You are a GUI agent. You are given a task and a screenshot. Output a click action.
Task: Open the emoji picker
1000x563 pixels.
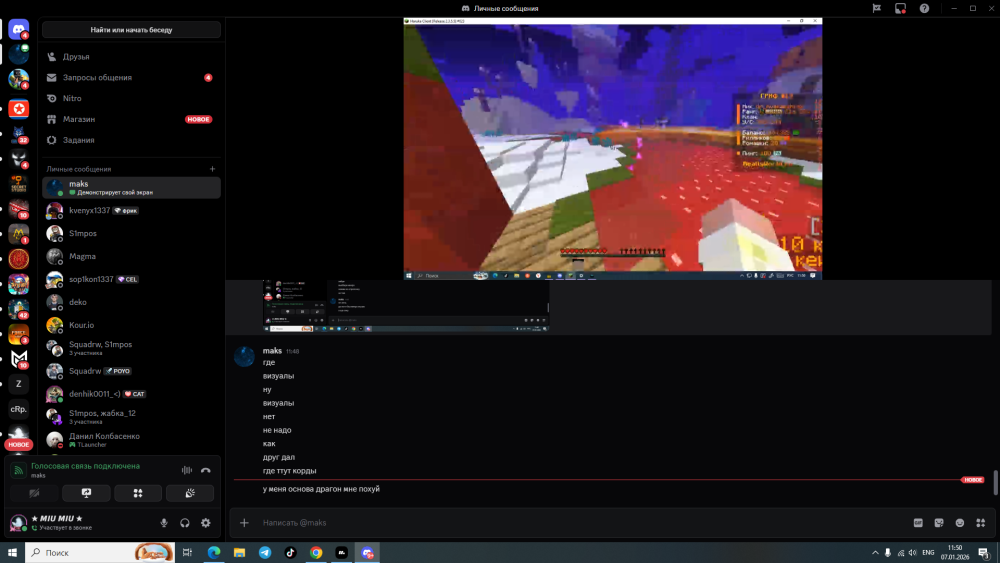[960, 523]
